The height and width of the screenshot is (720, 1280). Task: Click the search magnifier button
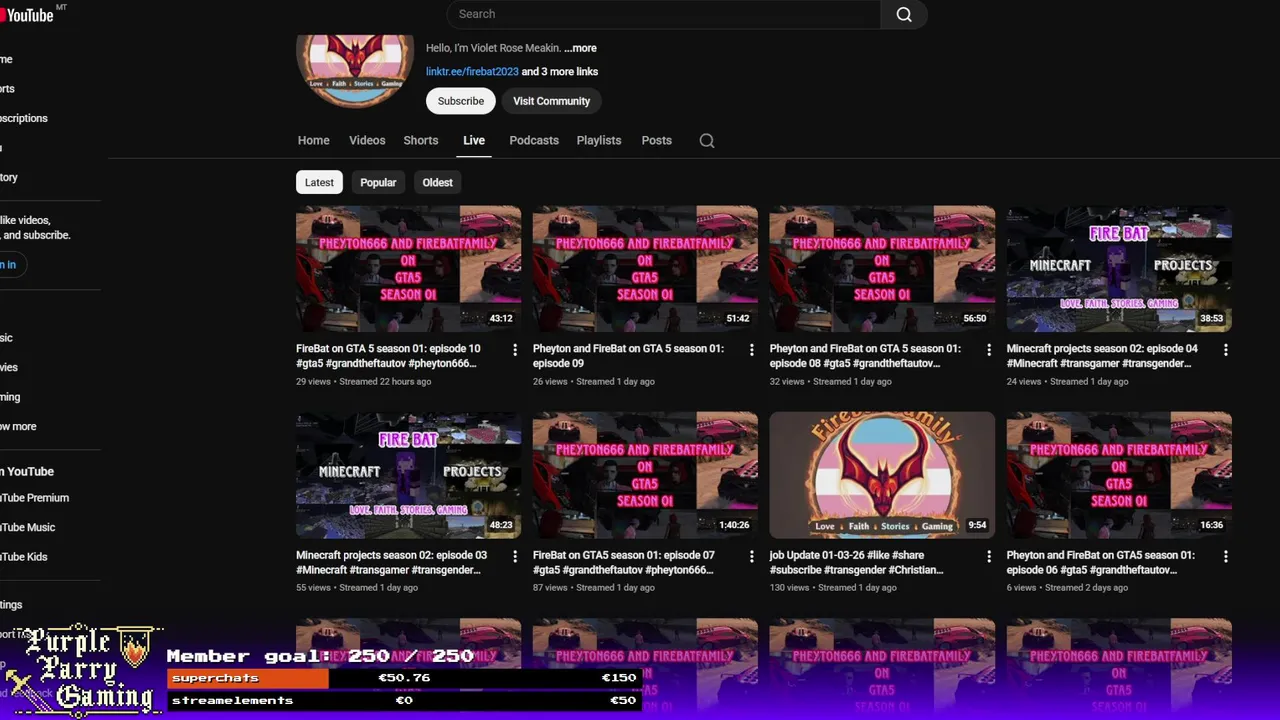904,14
